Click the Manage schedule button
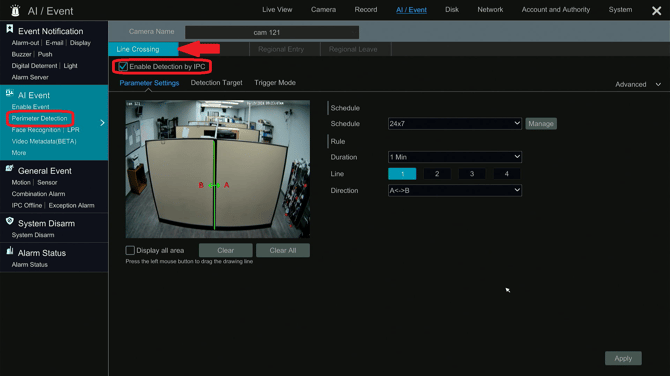 [541, 123]
